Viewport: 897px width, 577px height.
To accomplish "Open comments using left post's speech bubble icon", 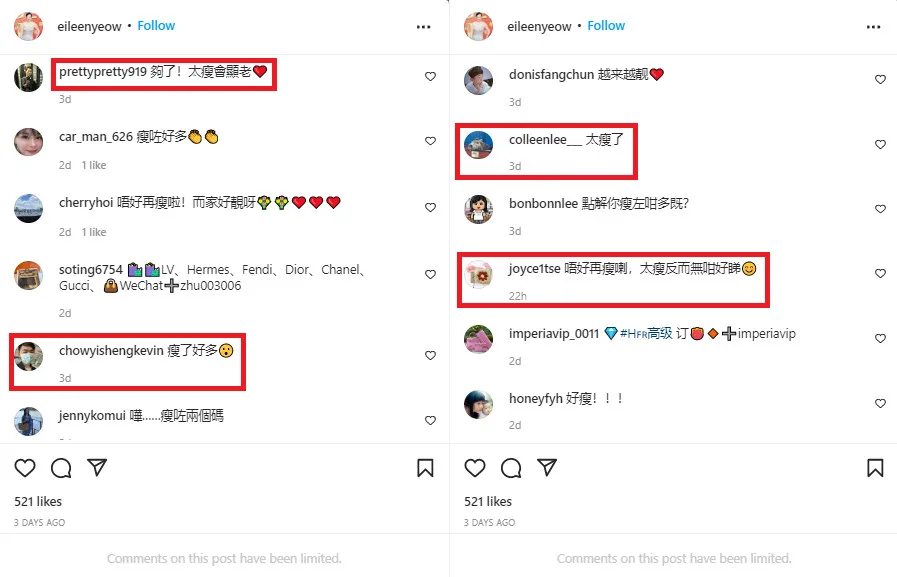I will pyautogui.click(x=61, y=468).
